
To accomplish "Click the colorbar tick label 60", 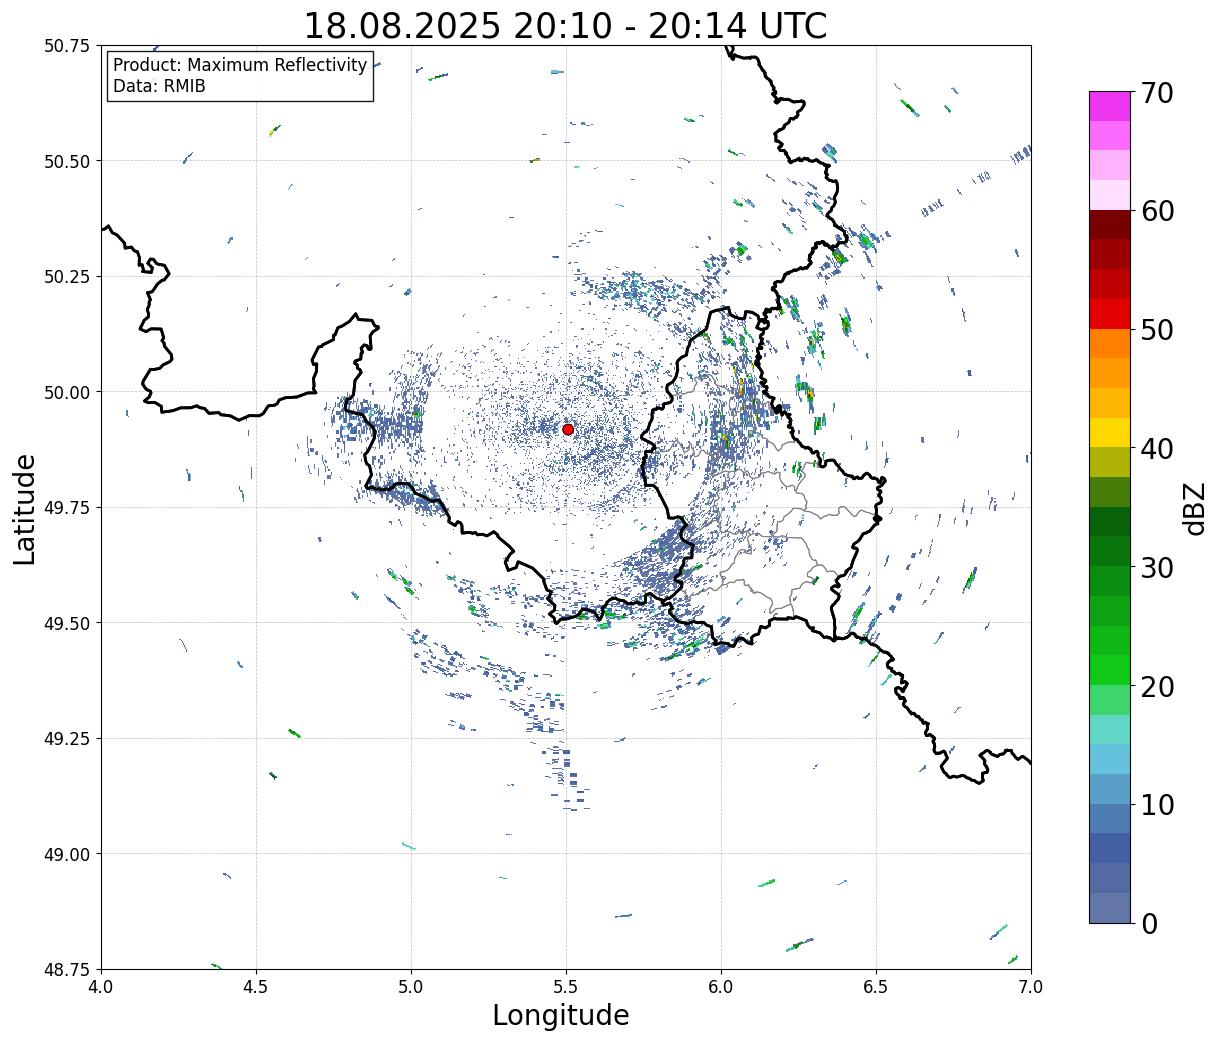I will 1157,211.
